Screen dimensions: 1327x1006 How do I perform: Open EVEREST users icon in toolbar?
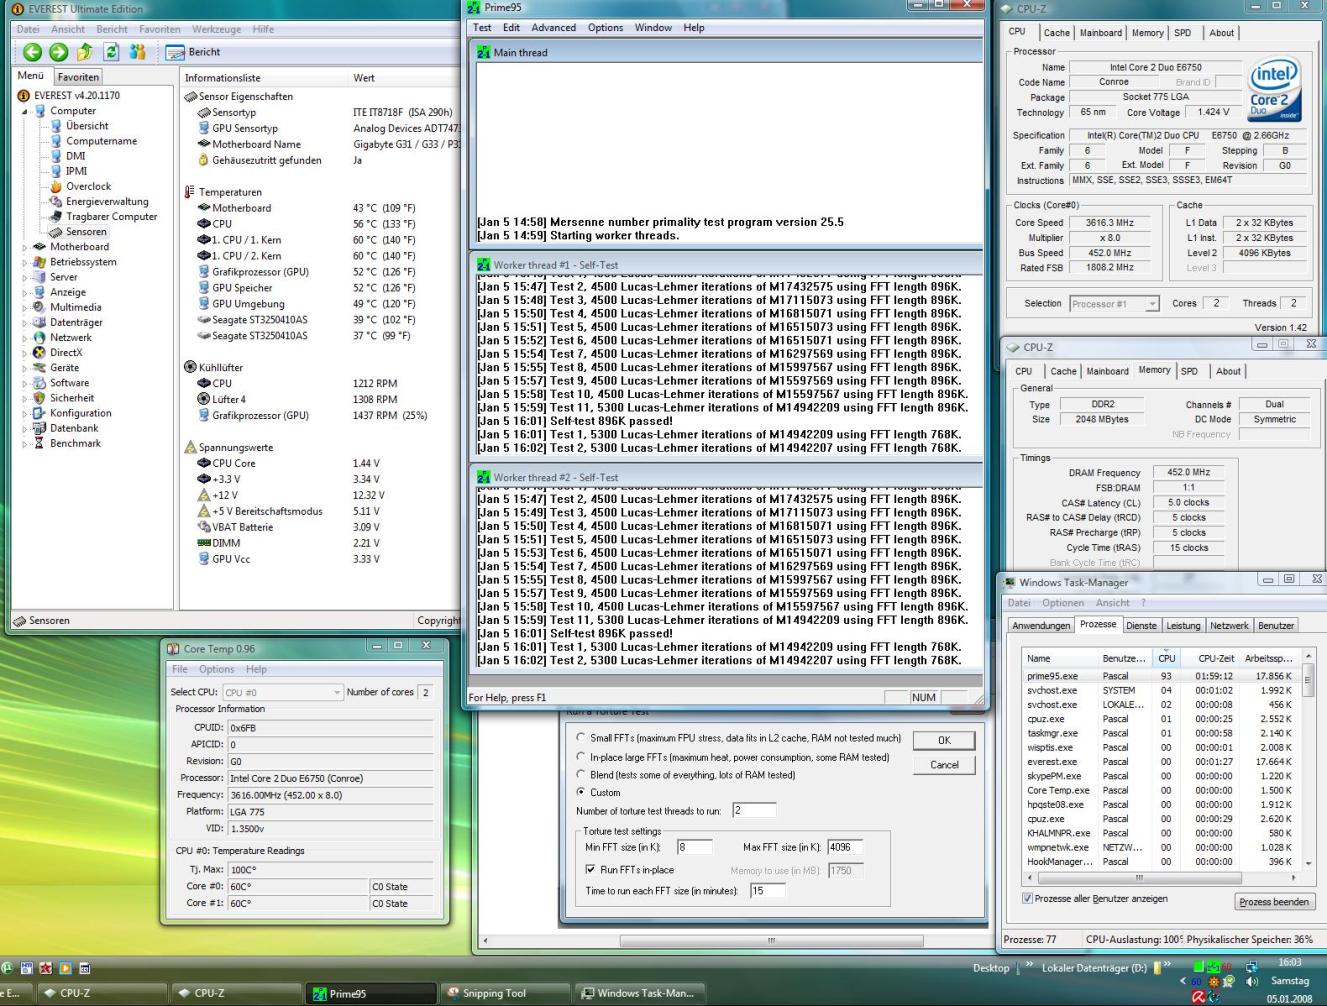138,52
